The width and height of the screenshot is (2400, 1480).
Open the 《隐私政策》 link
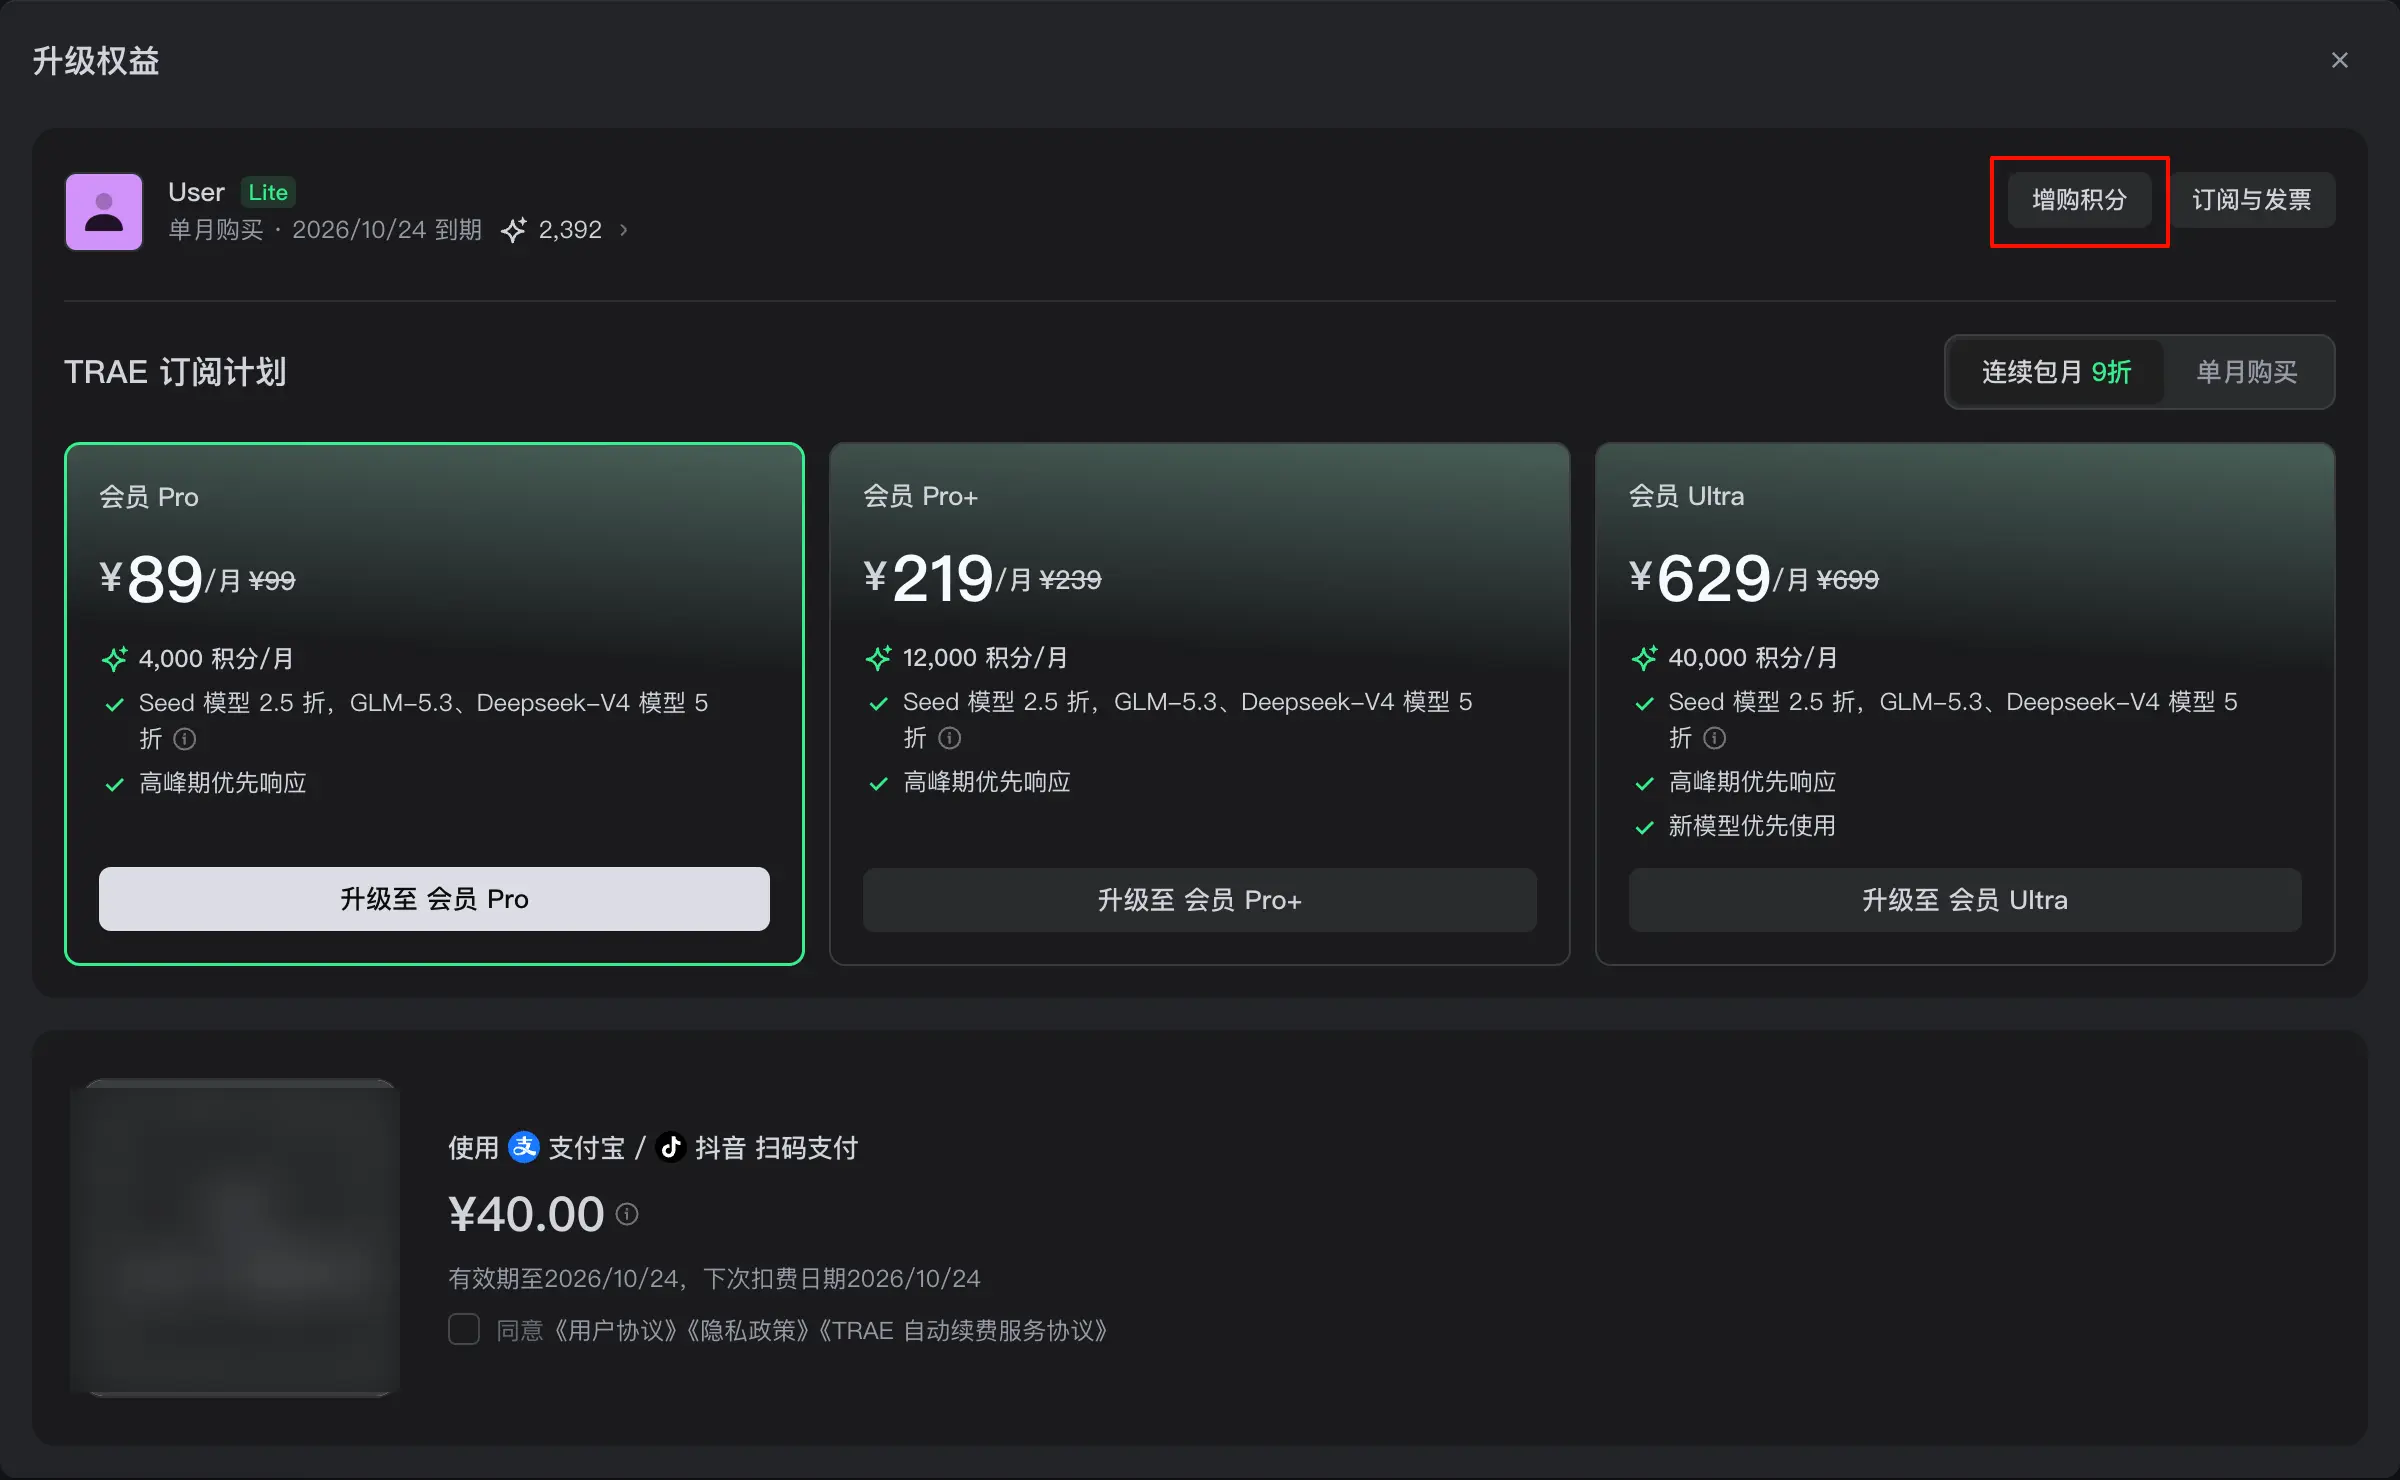tap(746, 1330)
